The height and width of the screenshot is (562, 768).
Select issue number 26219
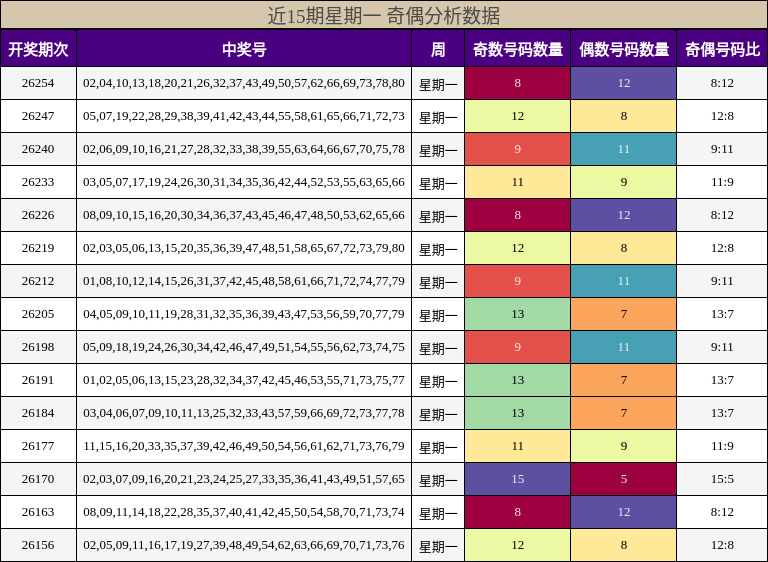[x=38, y=248]
